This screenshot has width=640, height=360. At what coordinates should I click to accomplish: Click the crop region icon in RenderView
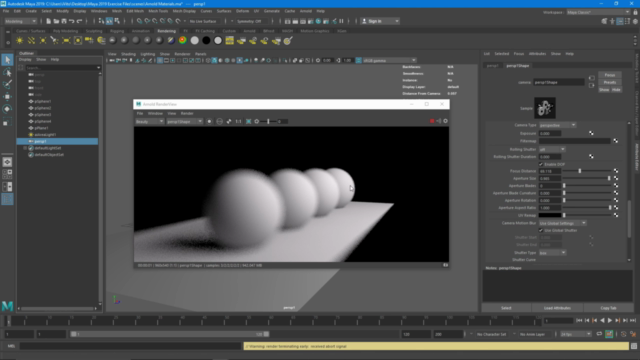click(248, 122)
